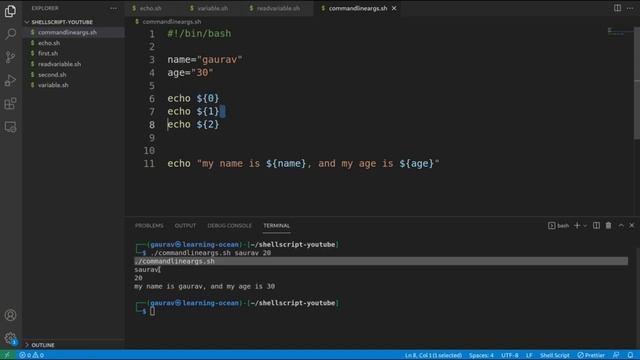The height and width of the screenshot is (360, 640).
Task: Kill terminal with trash icon
Action: click(x=609, y=225)
